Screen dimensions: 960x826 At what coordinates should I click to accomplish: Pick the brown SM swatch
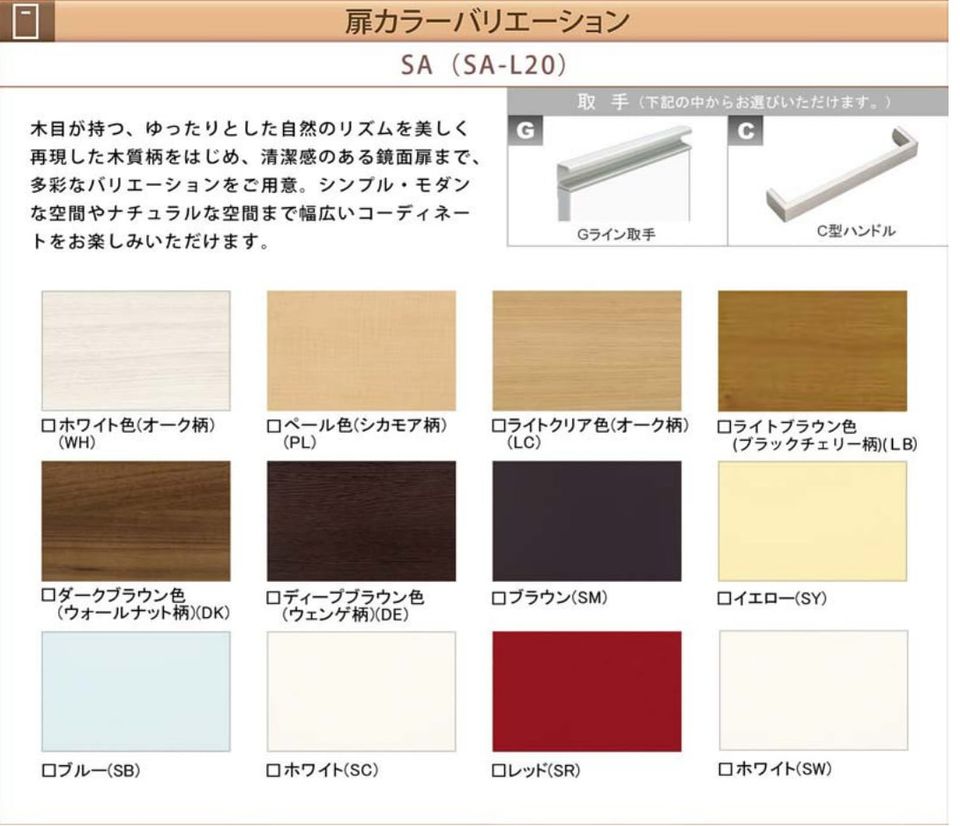(x=587, y=521)
